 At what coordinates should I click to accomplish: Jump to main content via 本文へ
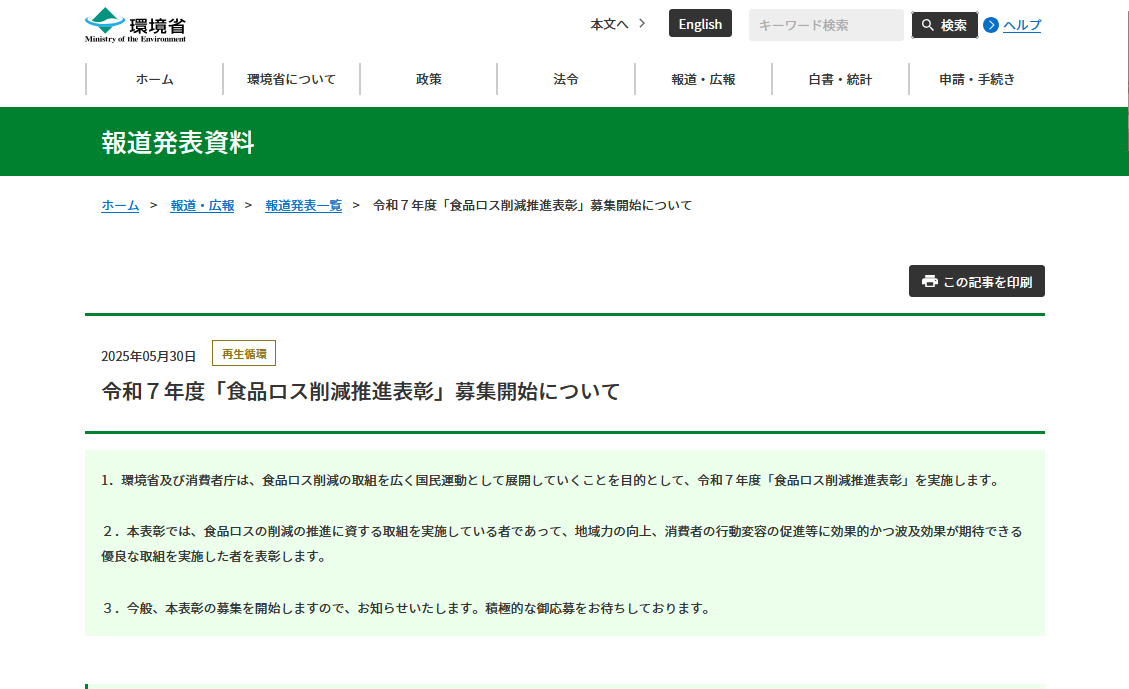point(609,24)
